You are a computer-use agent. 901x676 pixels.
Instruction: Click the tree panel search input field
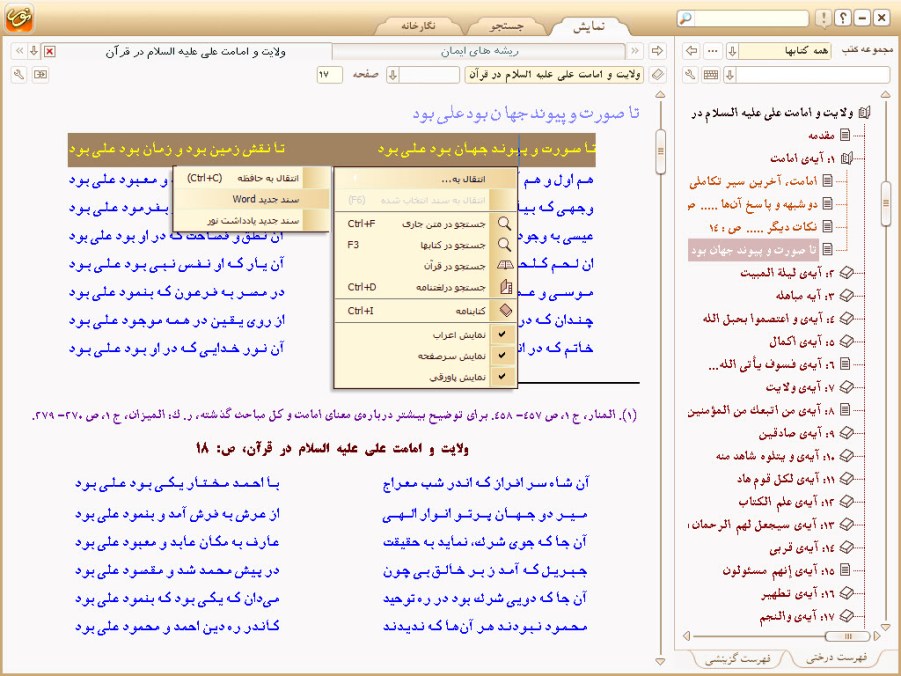point(813,74)
